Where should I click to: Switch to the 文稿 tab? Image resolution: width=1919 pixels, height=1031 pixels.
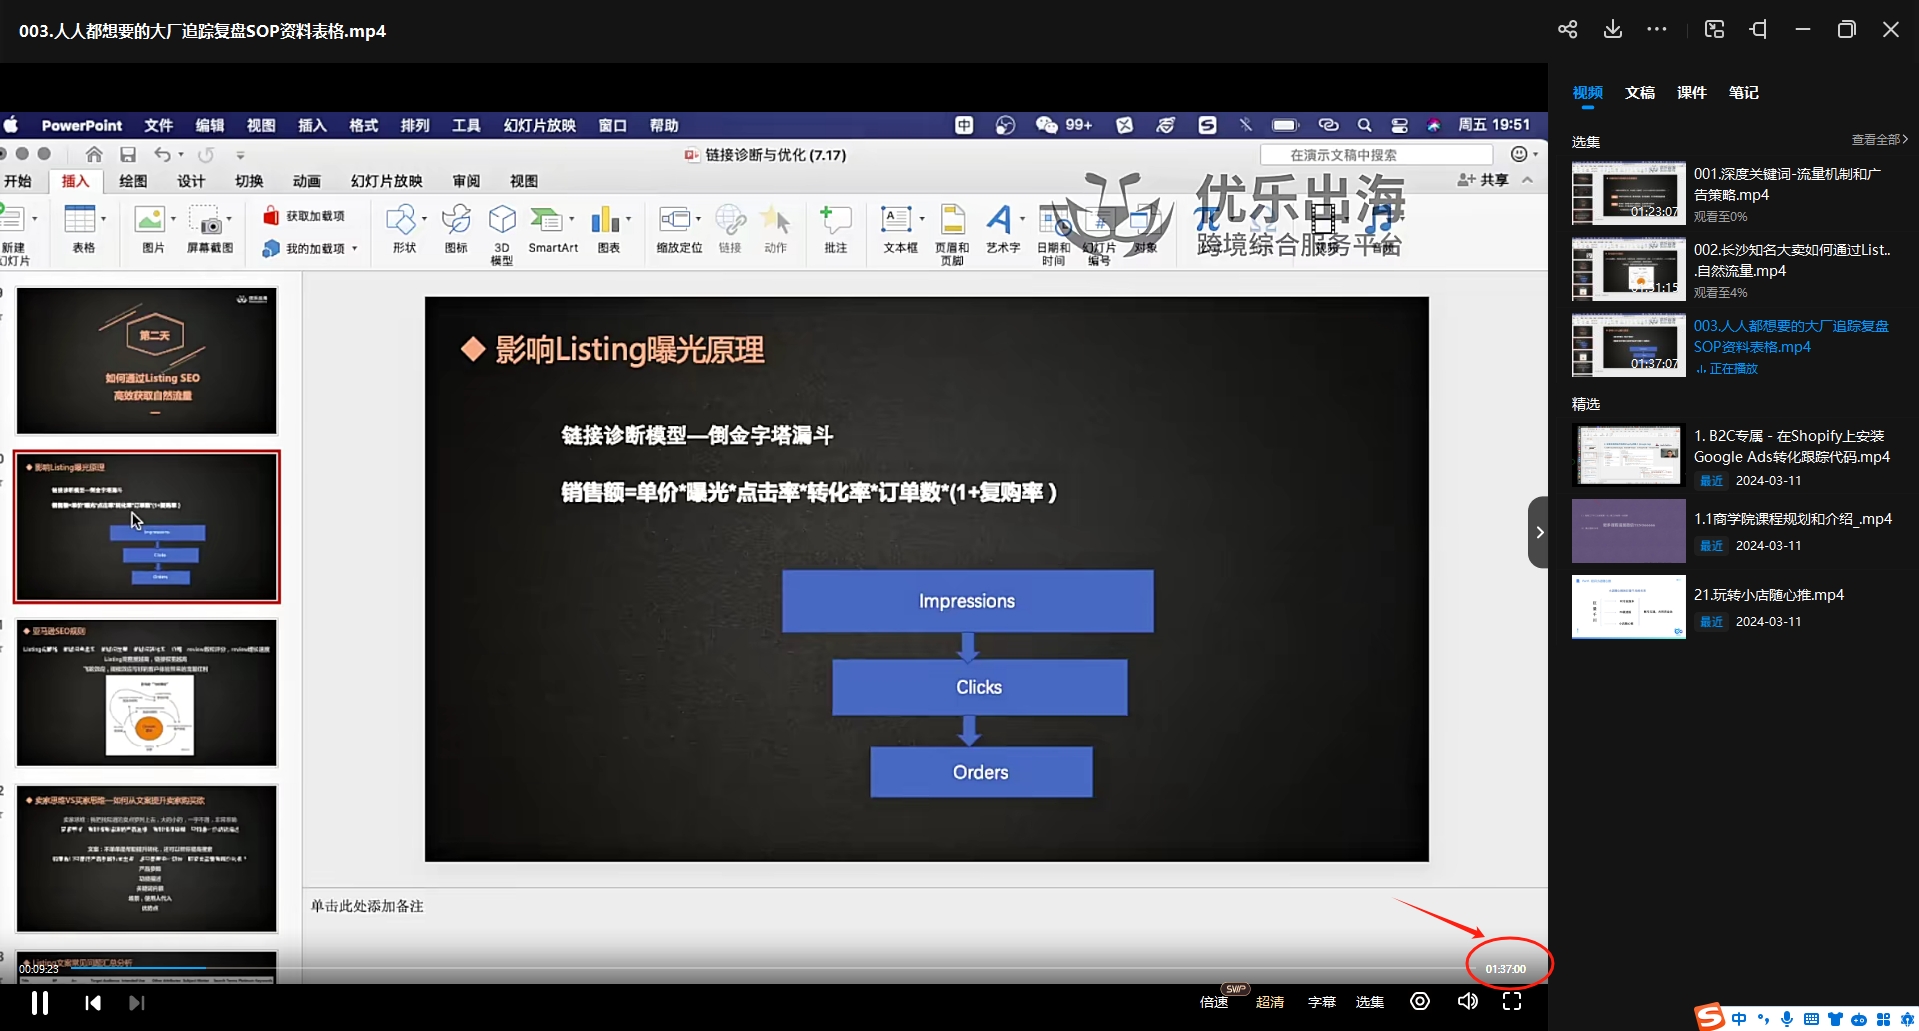tap(1639, 92)
